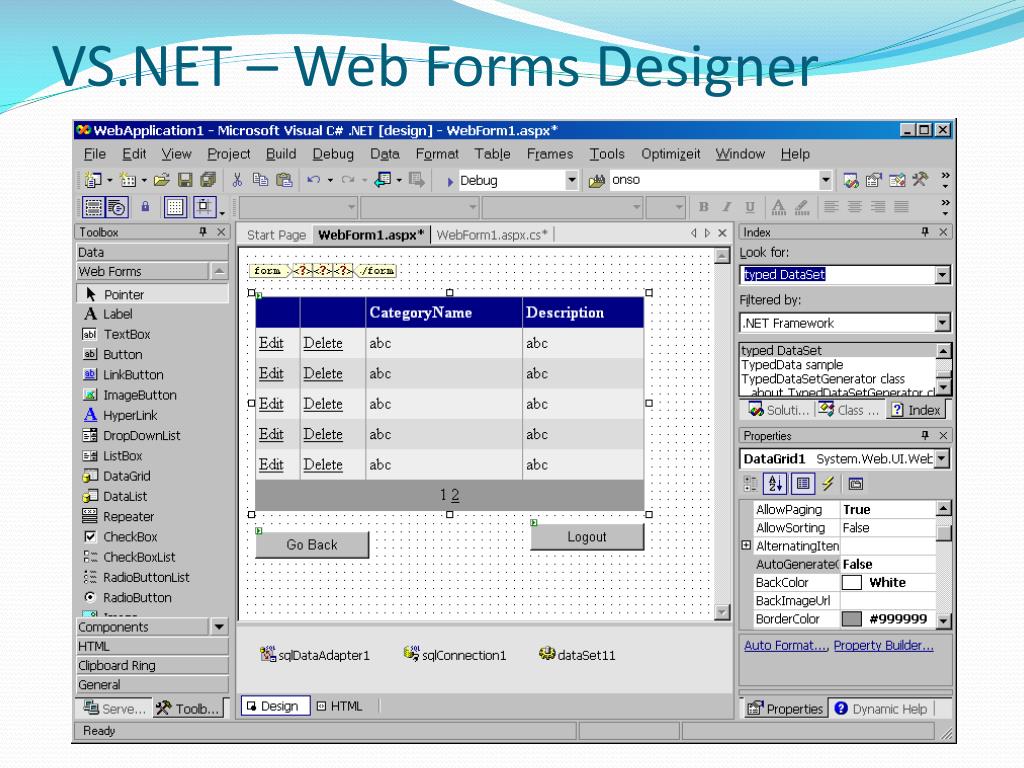The height and width of the screenshot is (768, 1024).
Task: Click the Logout form button
Action: tap(586, 537)
